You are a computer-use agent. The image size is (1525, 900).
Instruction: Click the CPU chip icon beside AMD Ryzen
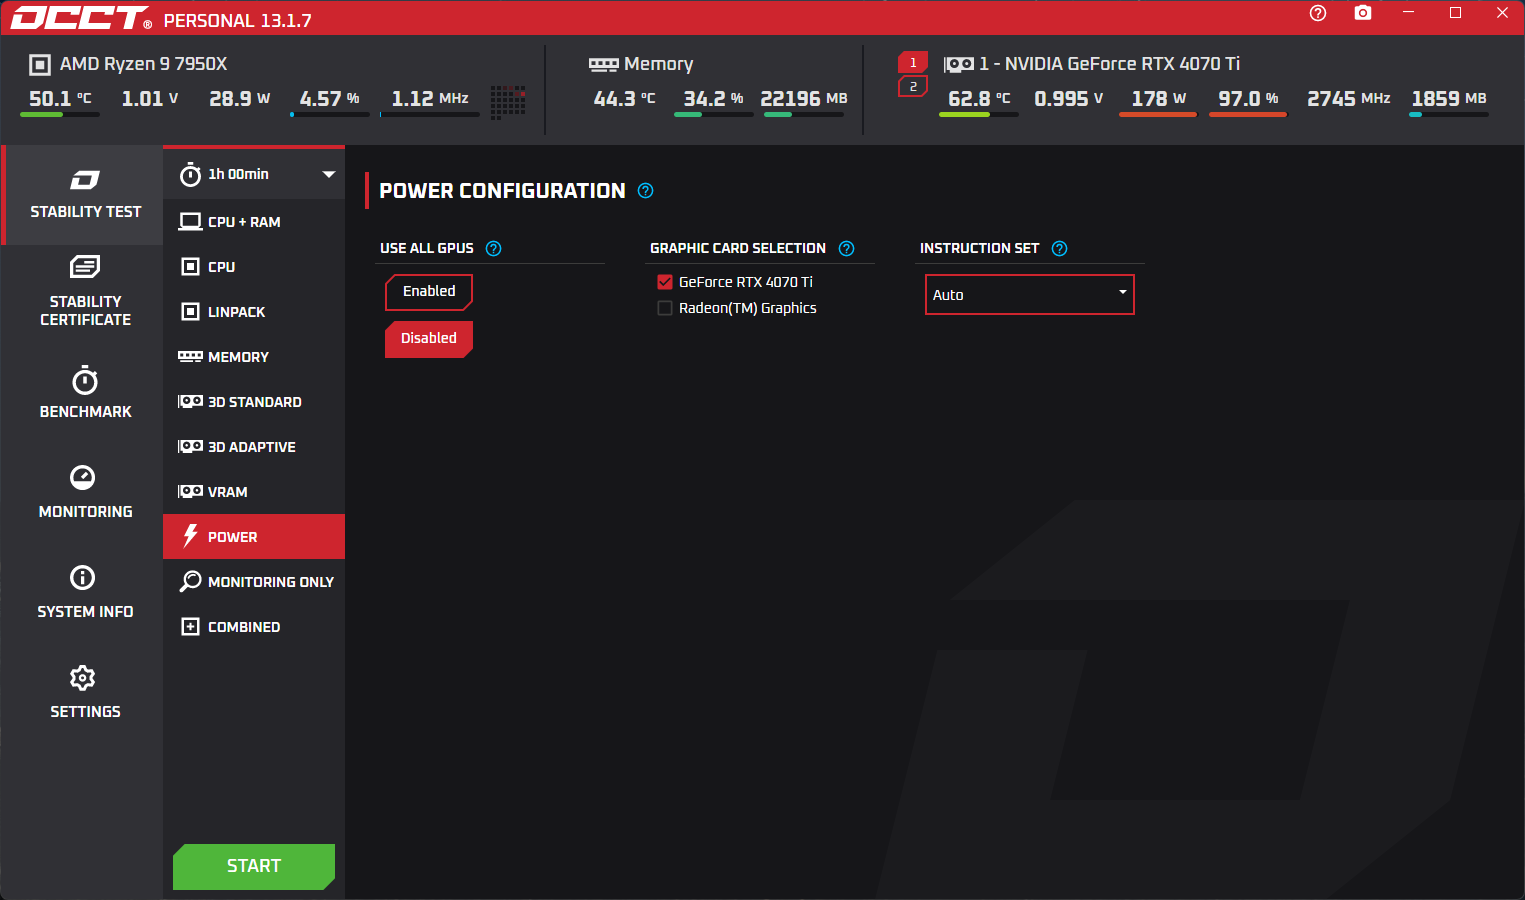point(40,65)
